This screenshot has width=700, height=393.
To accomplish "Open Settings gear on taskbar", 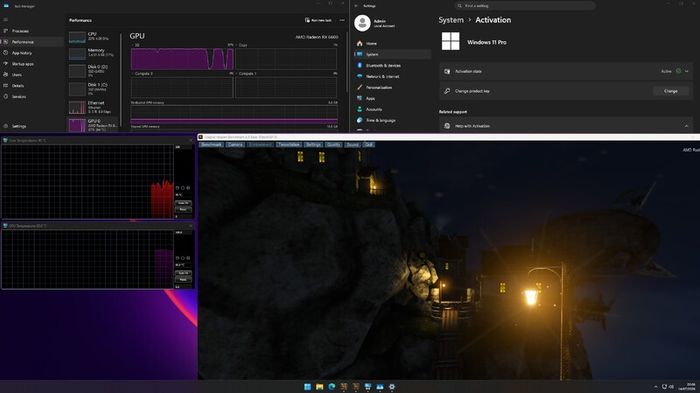I will 392,387.
